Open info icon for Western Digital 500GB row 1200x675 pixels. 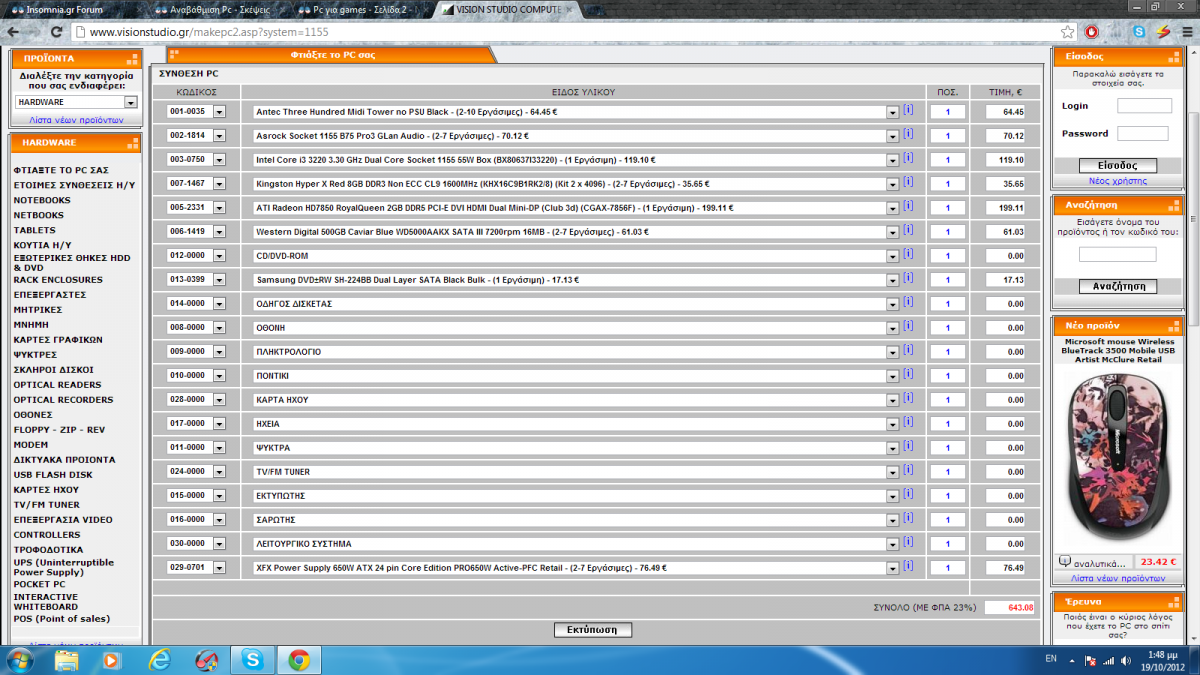pyautogui.click(x=908, y=230)
